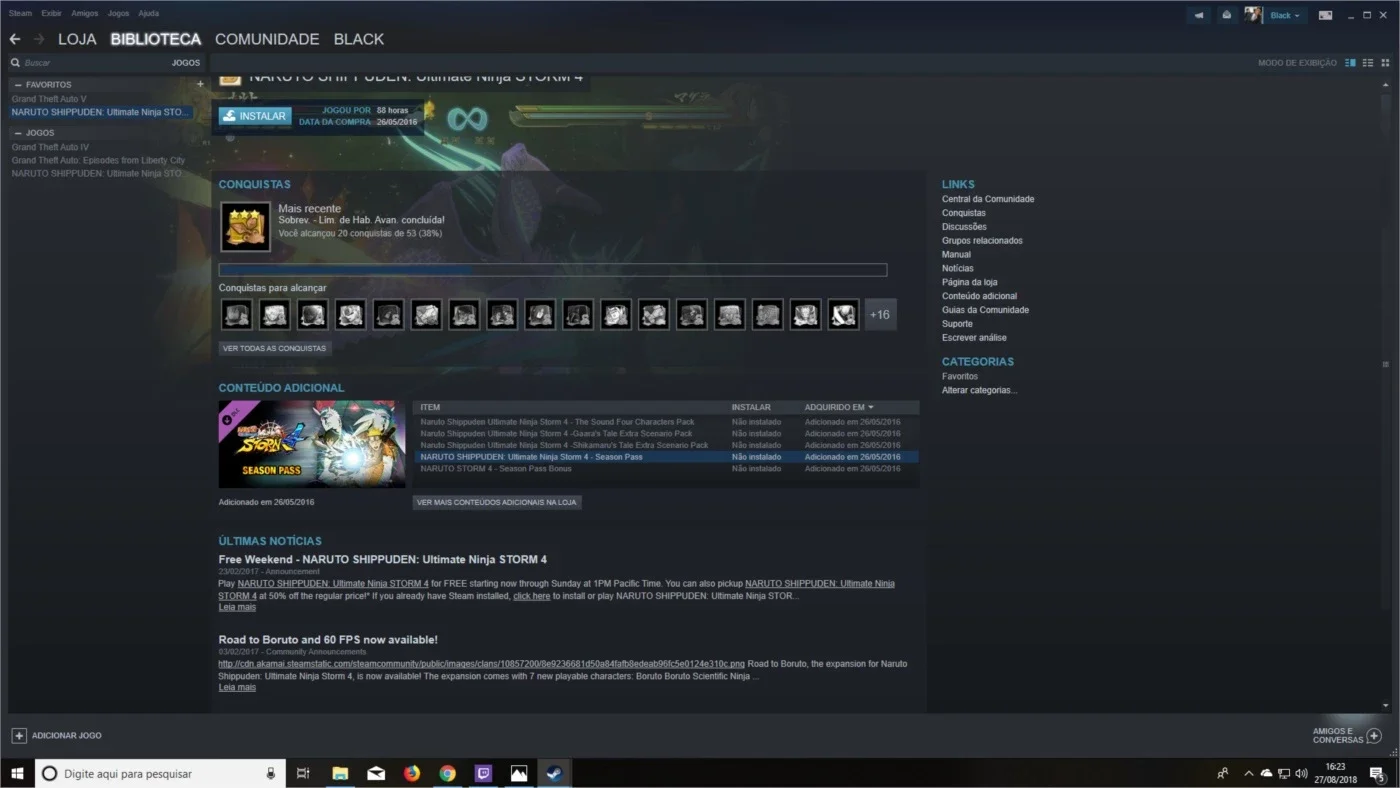The height and width of the screenshot is (788, 1400).
Task: Open the Página da loja link
Action: point(969,282)
